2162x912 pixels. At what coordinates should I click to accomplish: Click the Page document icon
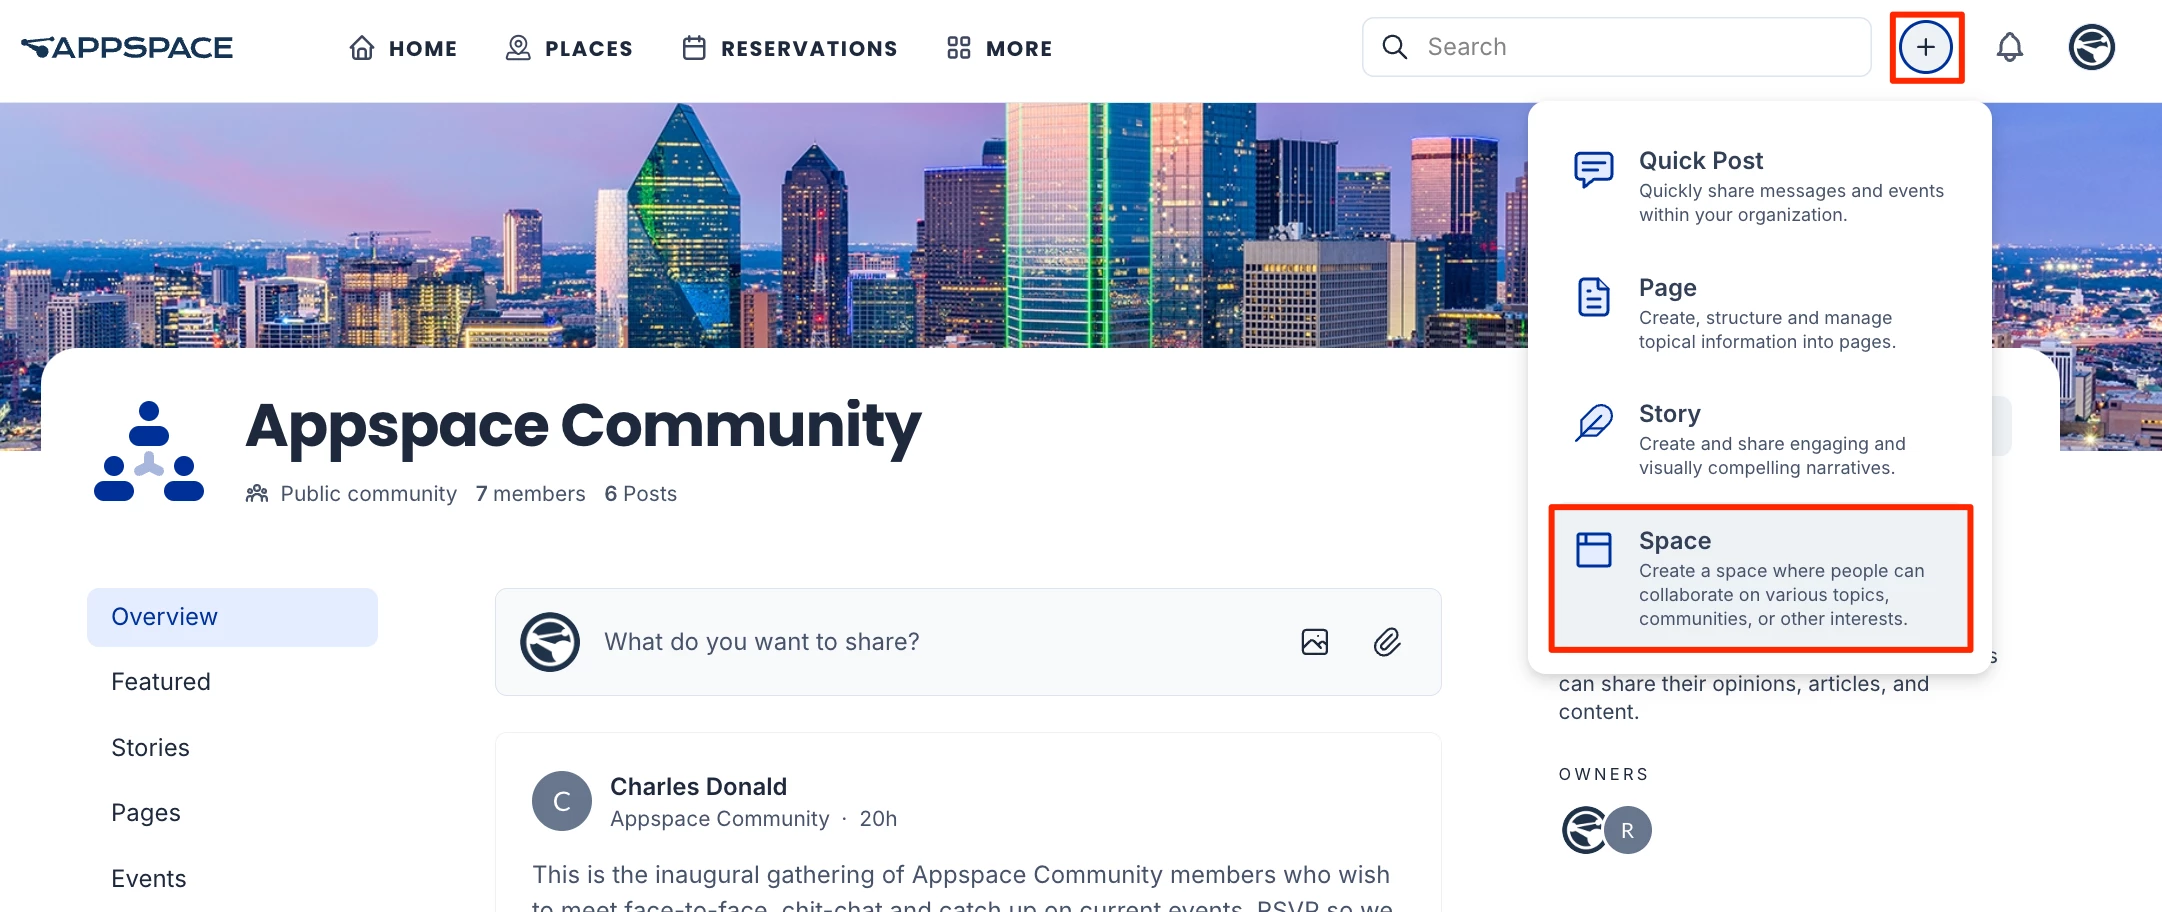(x=1593, y=297)
